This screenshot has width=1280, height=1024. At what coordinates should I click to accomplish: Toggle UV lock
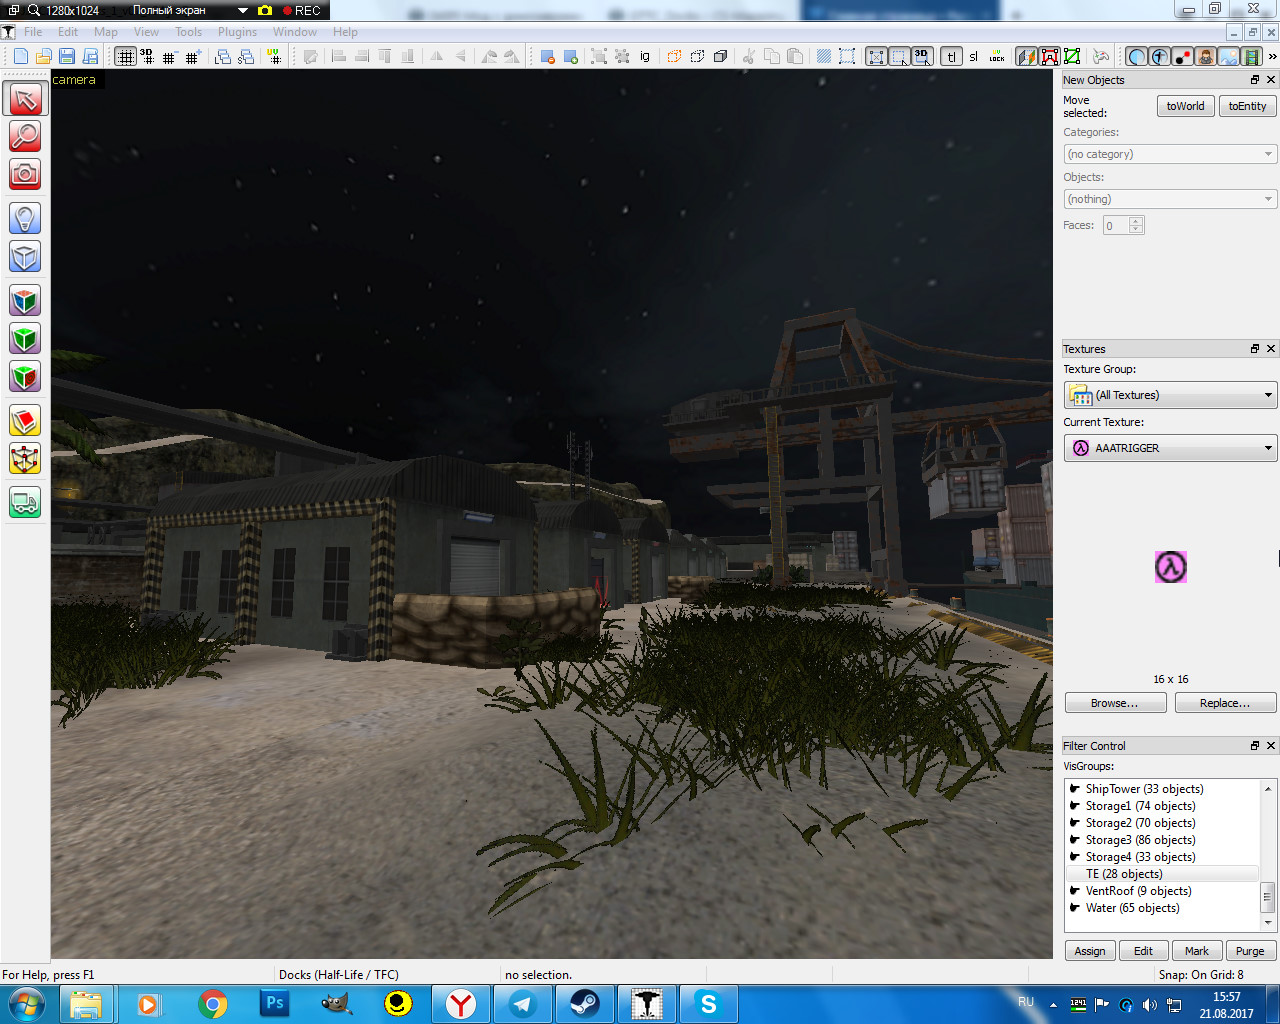pyautogui.click(x=997, y=57)
